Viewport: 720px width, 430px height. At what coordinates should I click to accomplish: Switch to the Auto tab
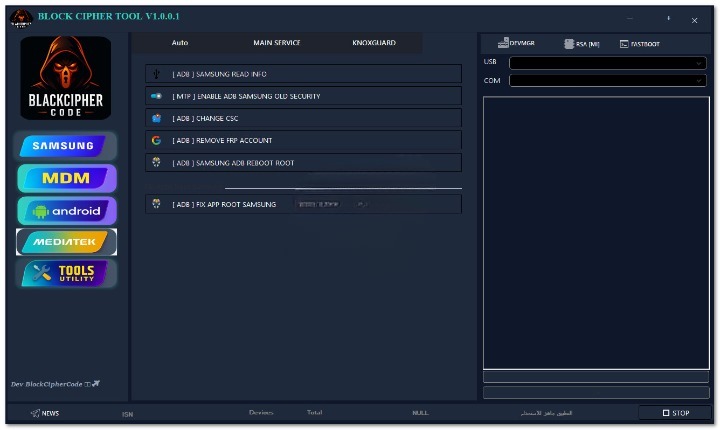[180, 43]
